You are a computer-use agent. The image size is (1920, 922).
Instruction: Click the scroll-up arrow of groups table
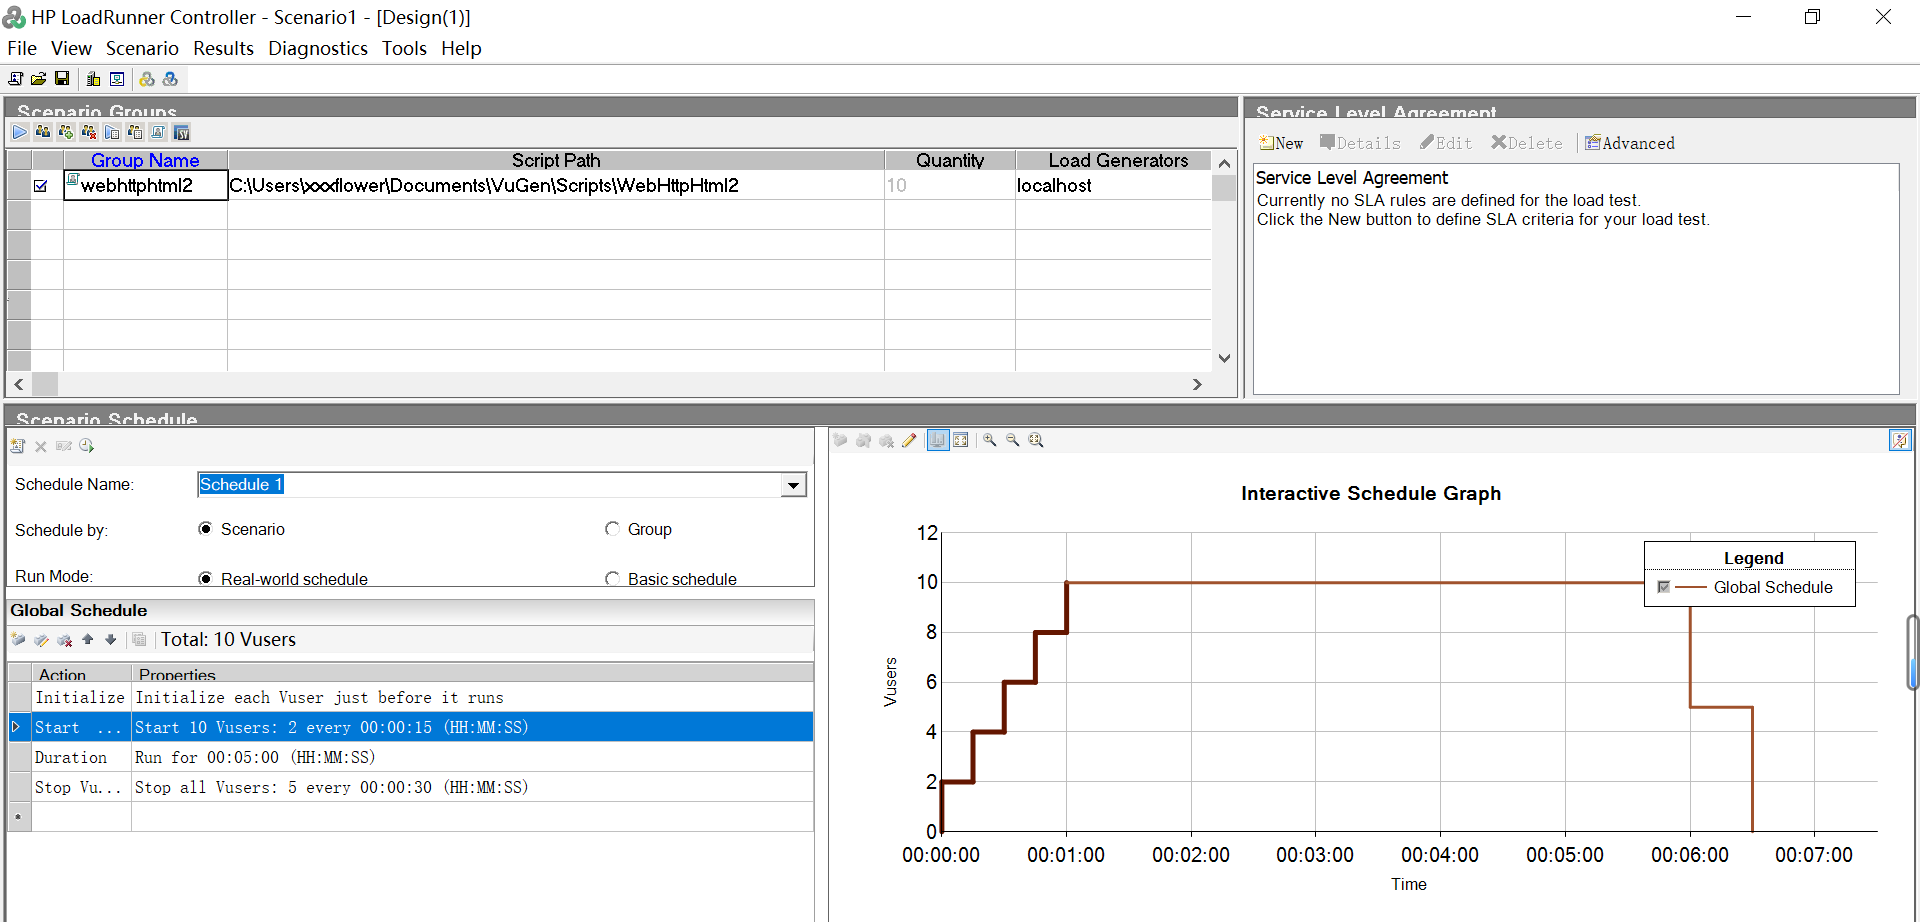(1224, 162)
